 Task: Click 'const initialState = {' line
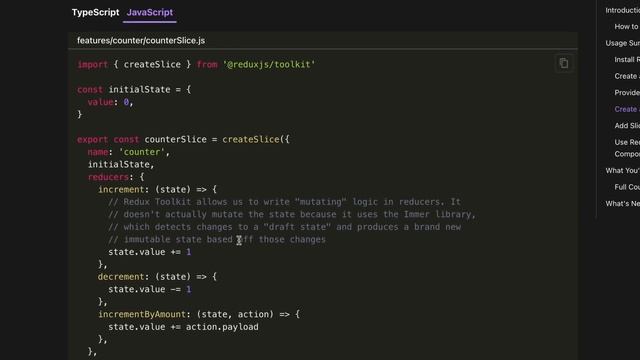coord(134,89)
